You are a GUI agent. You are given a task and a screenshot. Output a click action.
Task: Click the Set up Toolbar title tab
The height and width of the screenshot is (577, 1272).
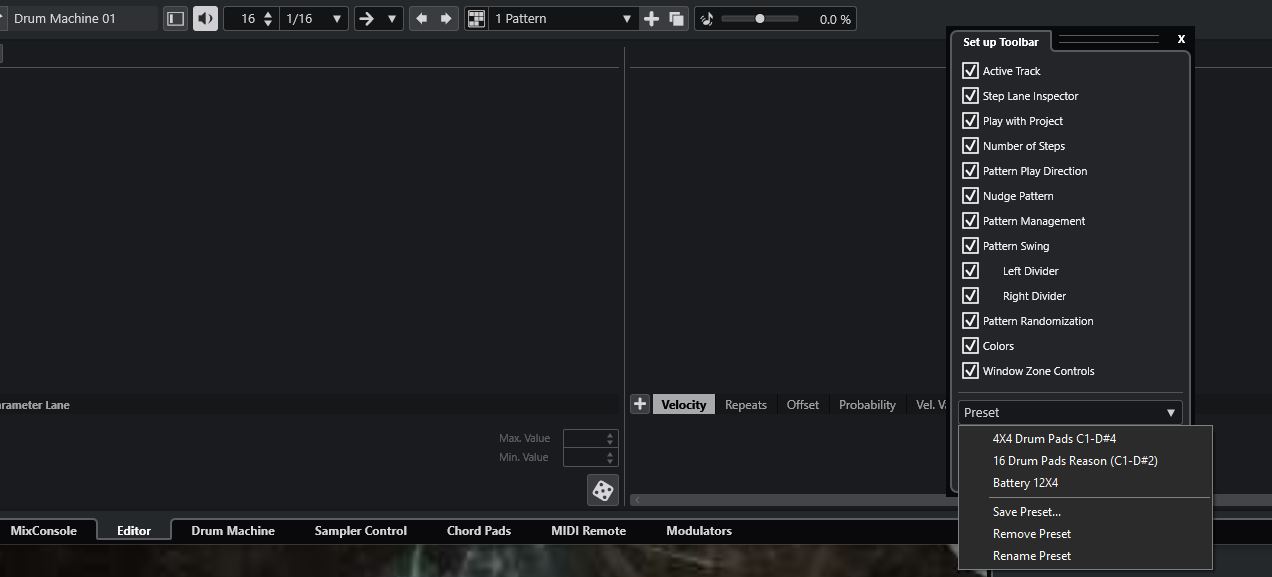[x=1000, y=42]
